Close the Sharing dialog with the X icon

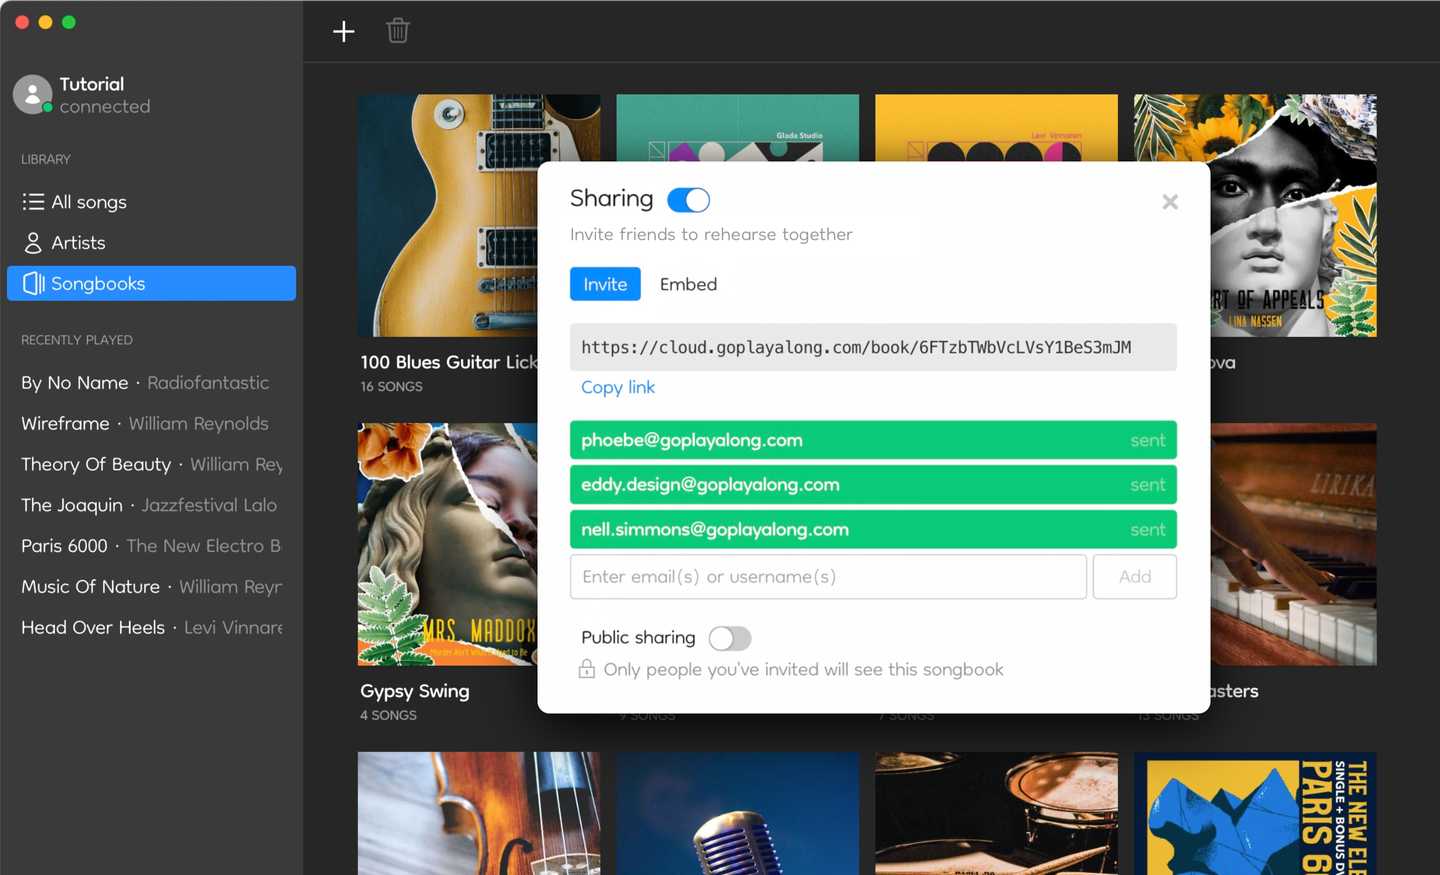click(x=1170, y=201)
